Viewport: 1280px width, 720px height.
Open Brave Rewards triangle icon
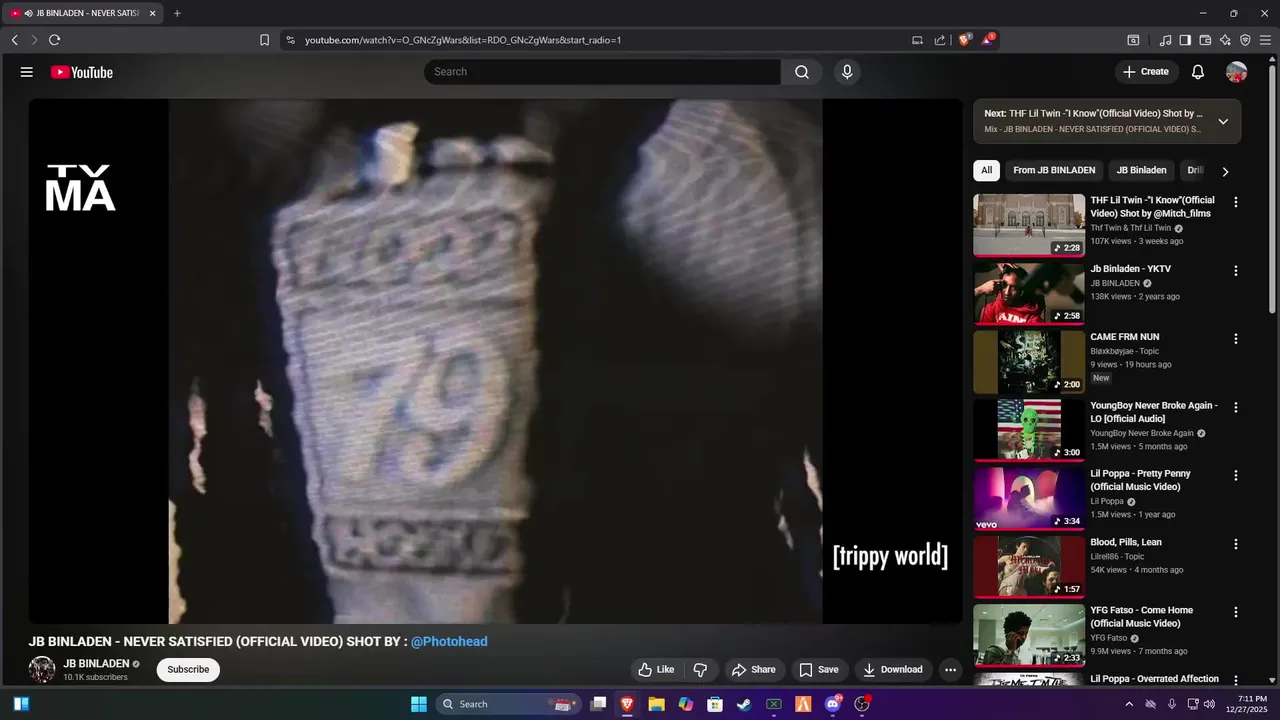[988, 40]
